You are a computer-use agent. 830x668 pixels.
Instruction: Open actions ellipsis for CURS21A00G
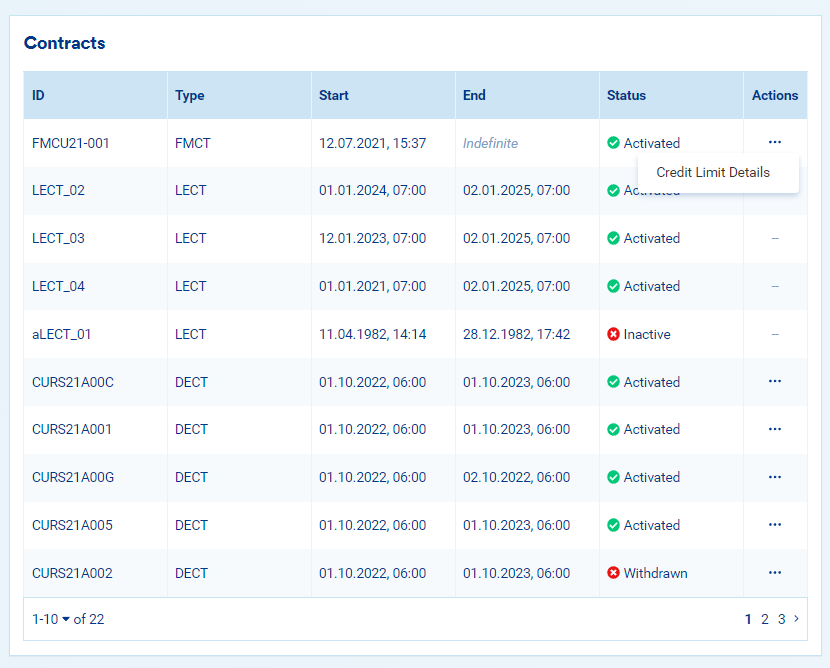[x=775, y=477]
